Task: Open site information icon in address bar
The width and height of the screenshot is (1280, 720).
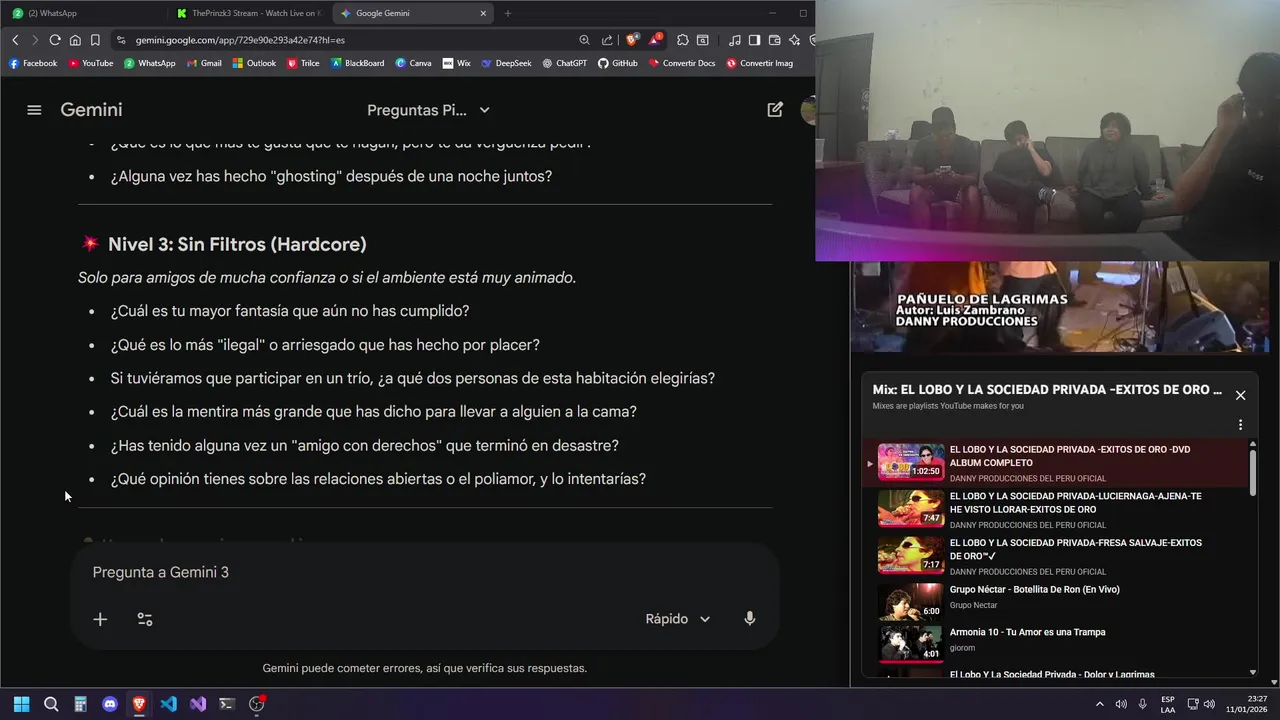Action: (121, 40)
